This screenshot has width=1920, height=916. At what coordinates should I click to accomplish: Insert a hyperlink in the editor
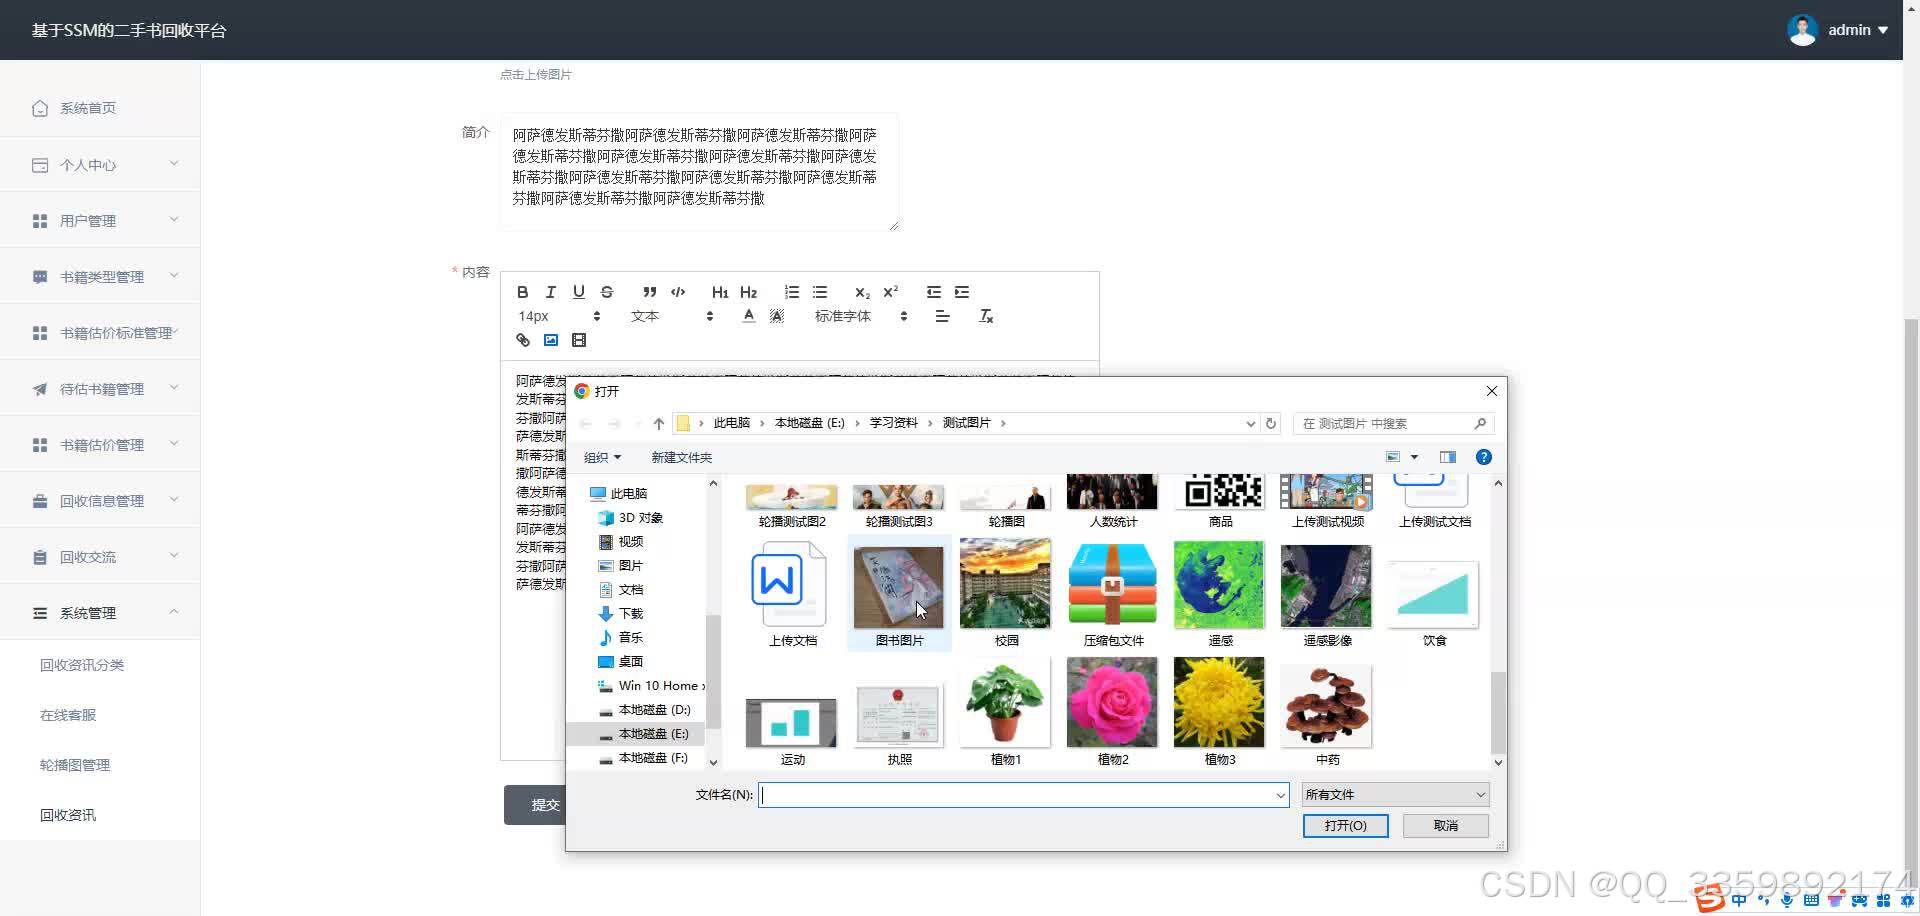[522, 340]
